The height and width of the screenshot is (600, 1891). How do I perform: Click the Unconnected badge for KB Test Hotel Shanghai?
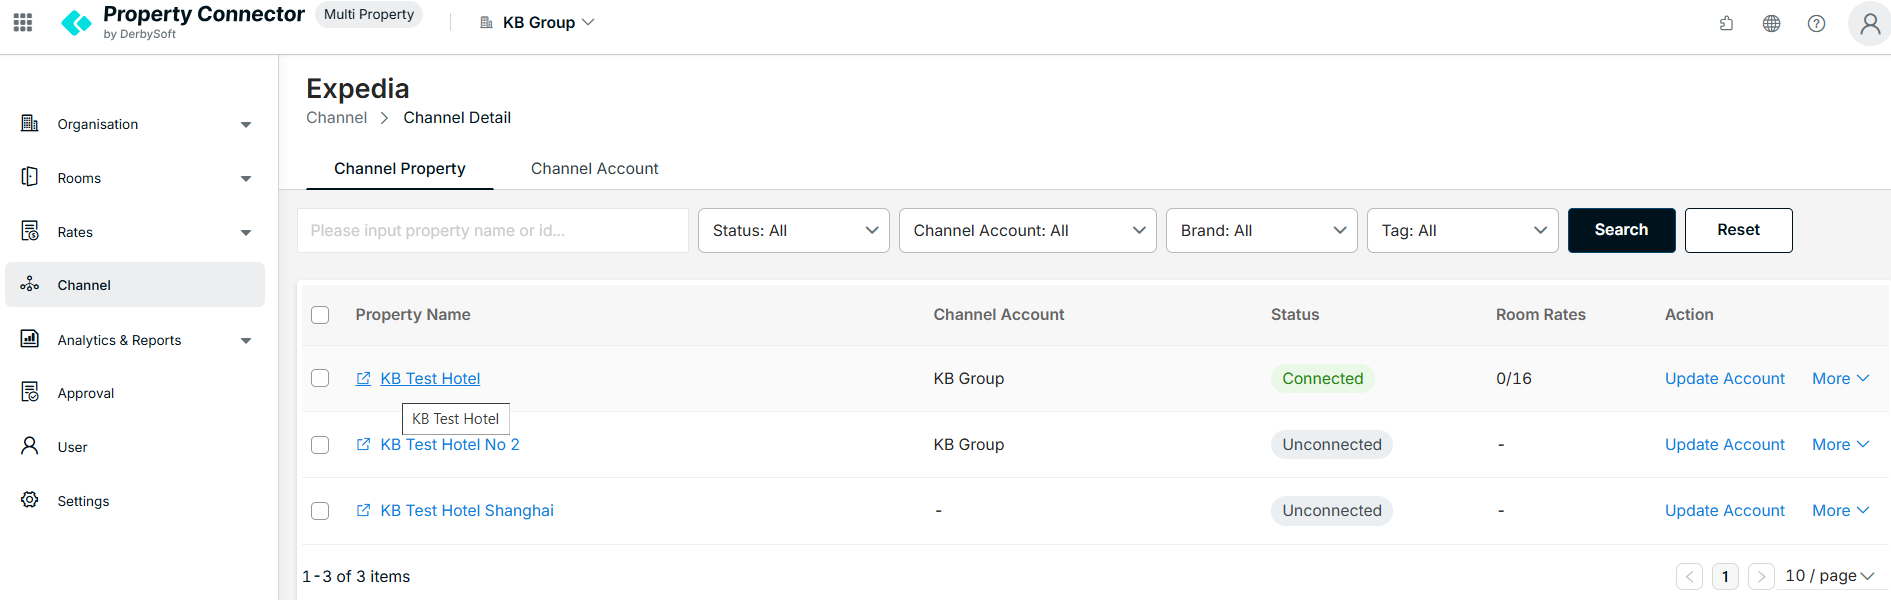tap(1331, 510)
